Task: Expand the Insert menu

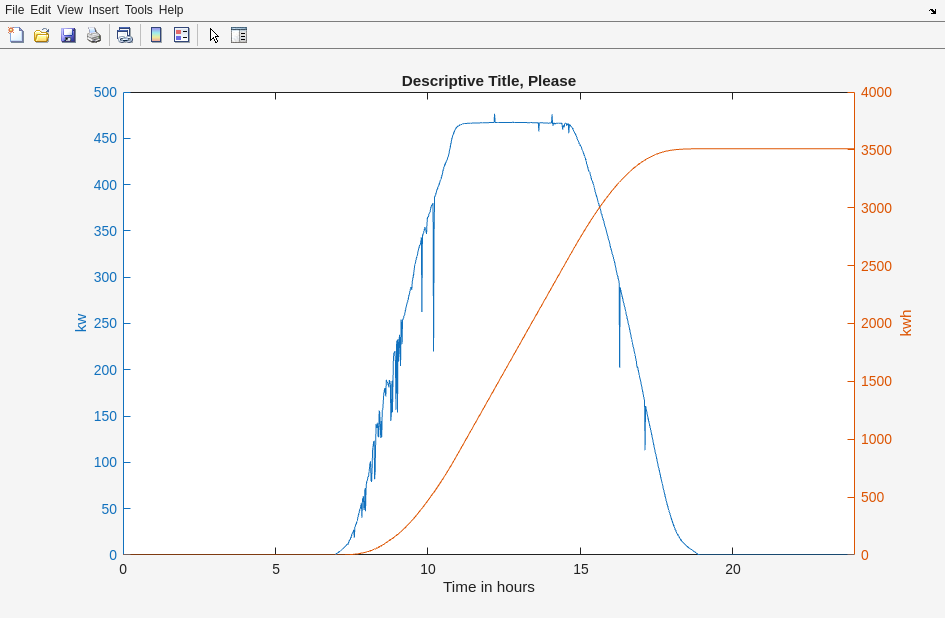Action: tap(103, 10)
